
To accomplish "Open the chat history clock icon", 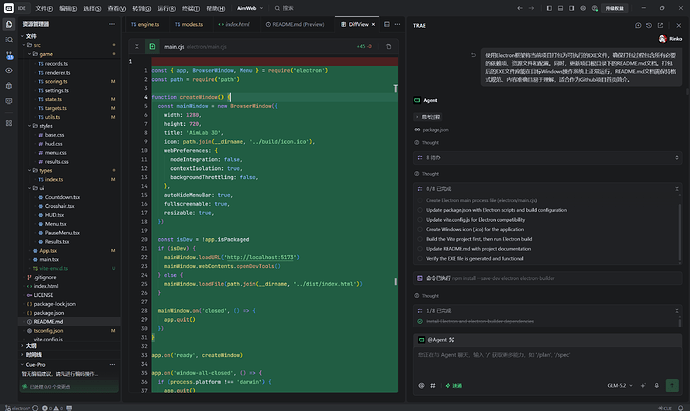I will tap(649, 26).
